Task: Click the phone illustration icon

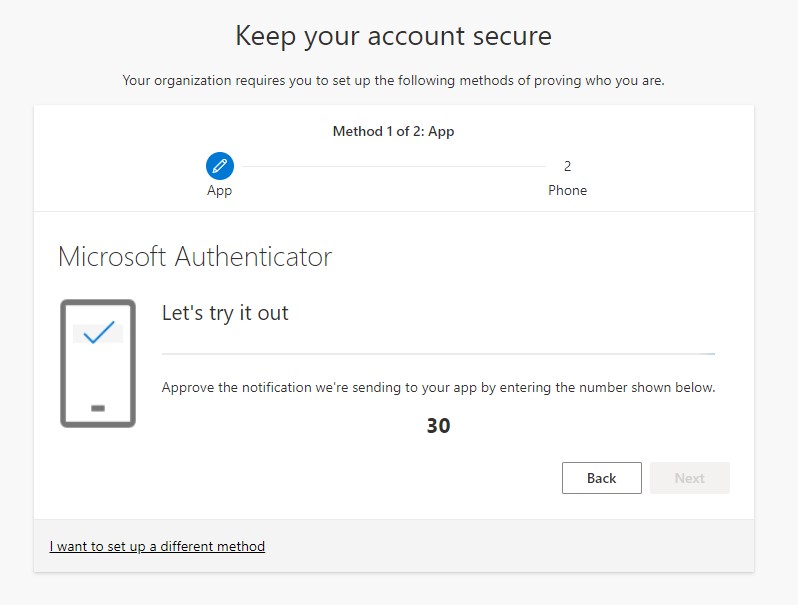Action: click(x=98, y=363)
